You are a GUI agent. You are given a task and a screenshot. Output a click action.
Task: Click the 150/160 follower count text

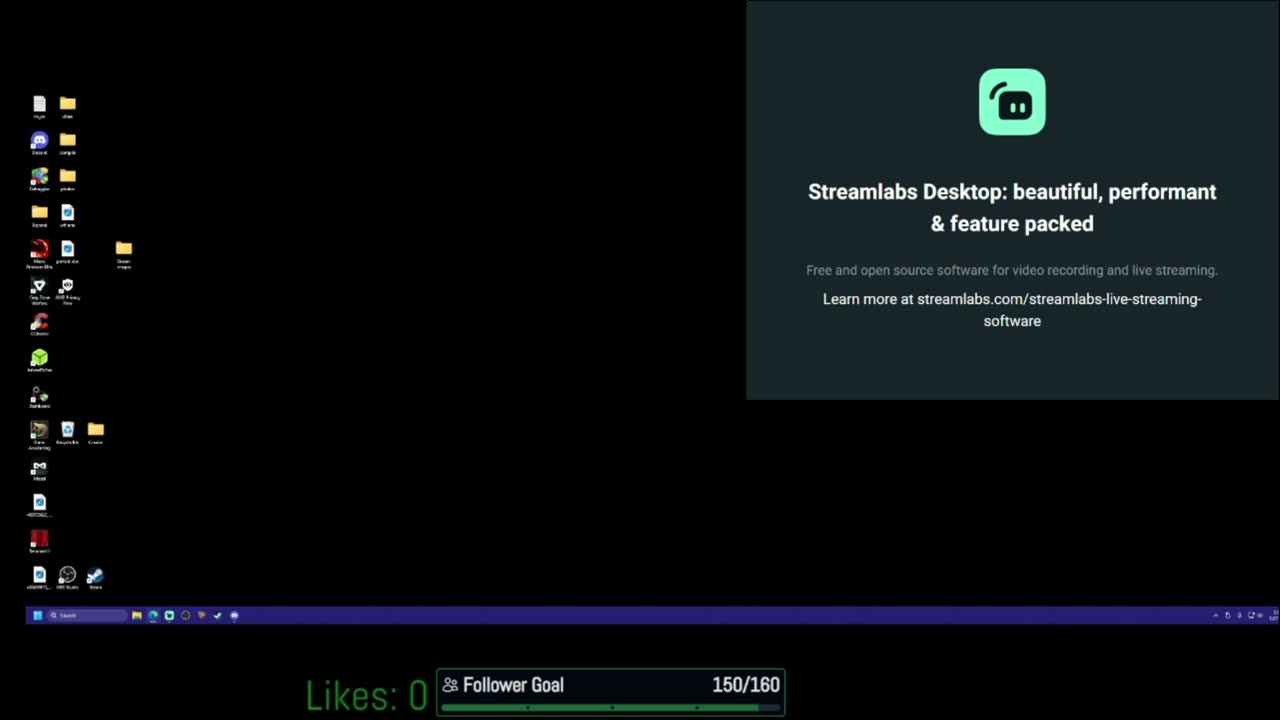coord(746,685)
